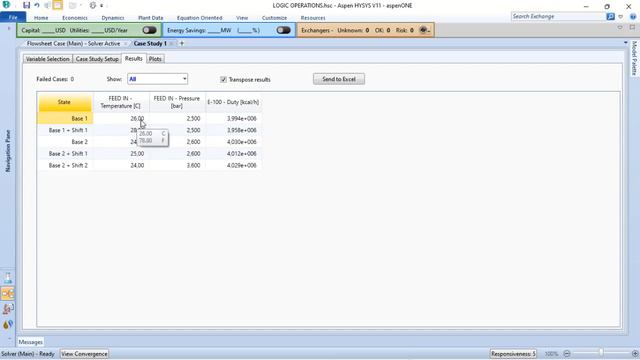This screenshot has height=360, width=640.
Task: Click the Search Exchange magnifier icon
Action: pos(610,17)
